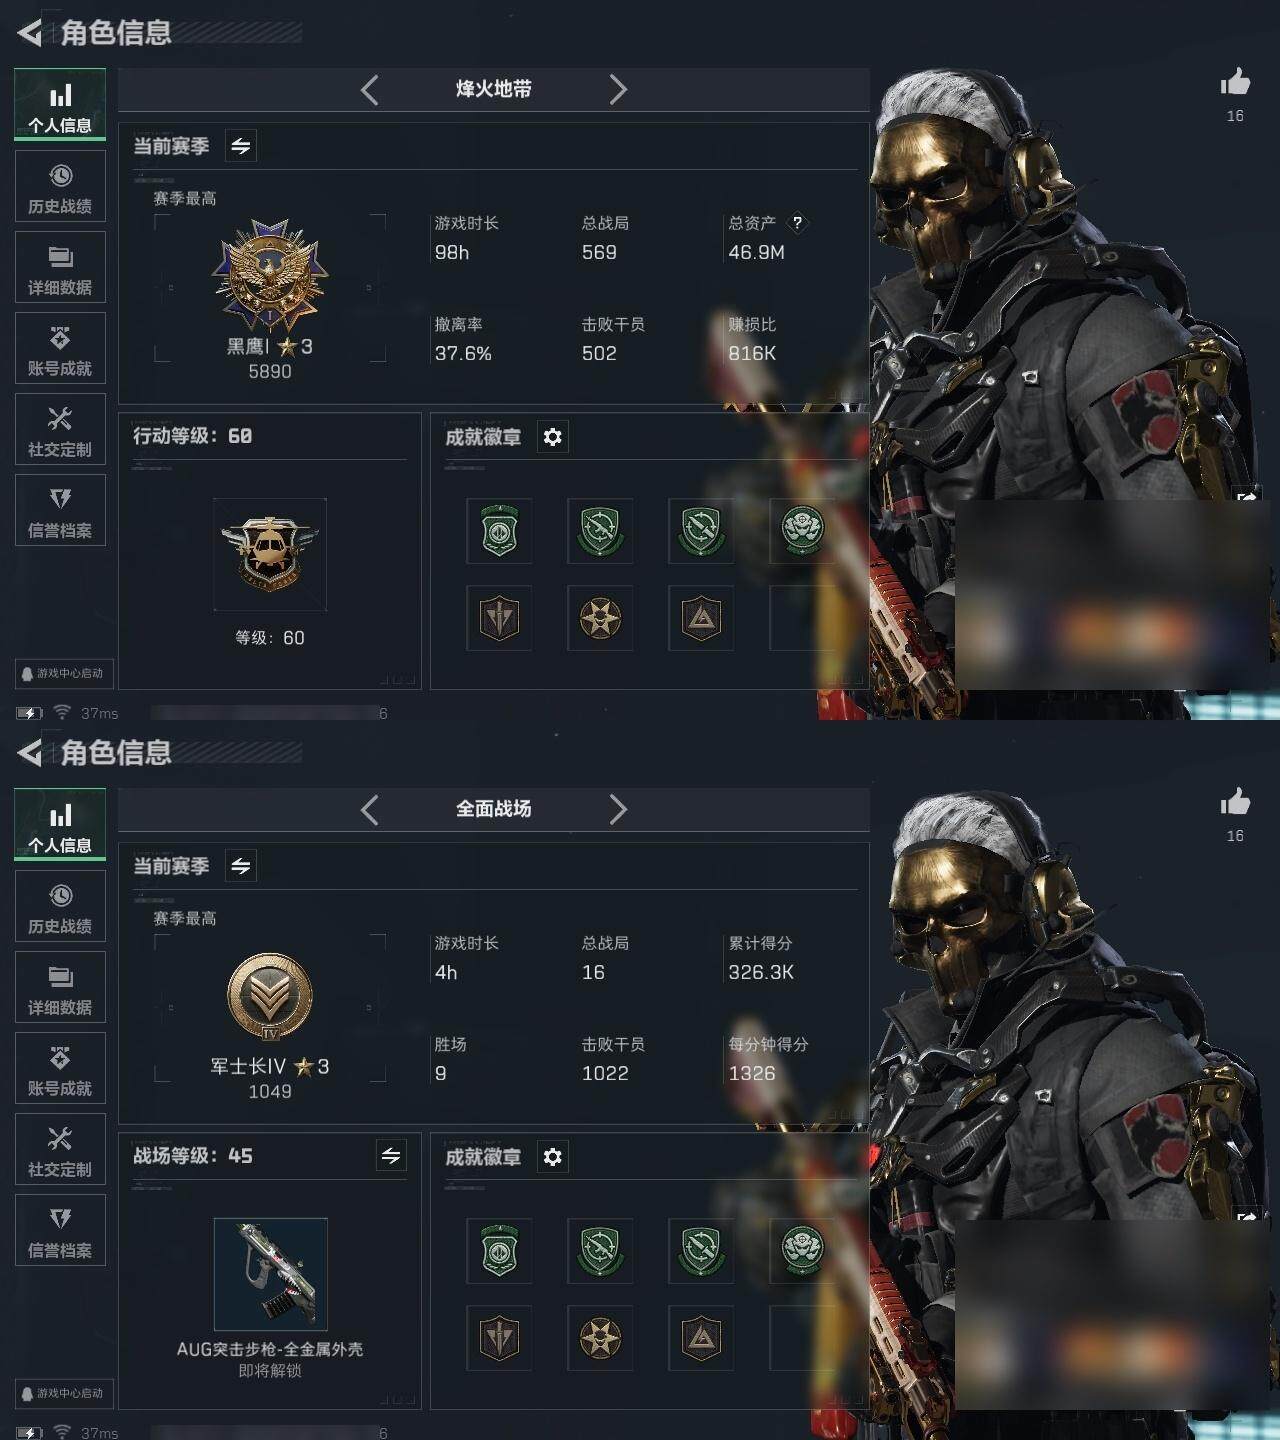Viewport: 1280px width, 1440px height.
Task: Open 社交定制 in the 全面战场 screen sidebar
Action: tap(60, 1150)
